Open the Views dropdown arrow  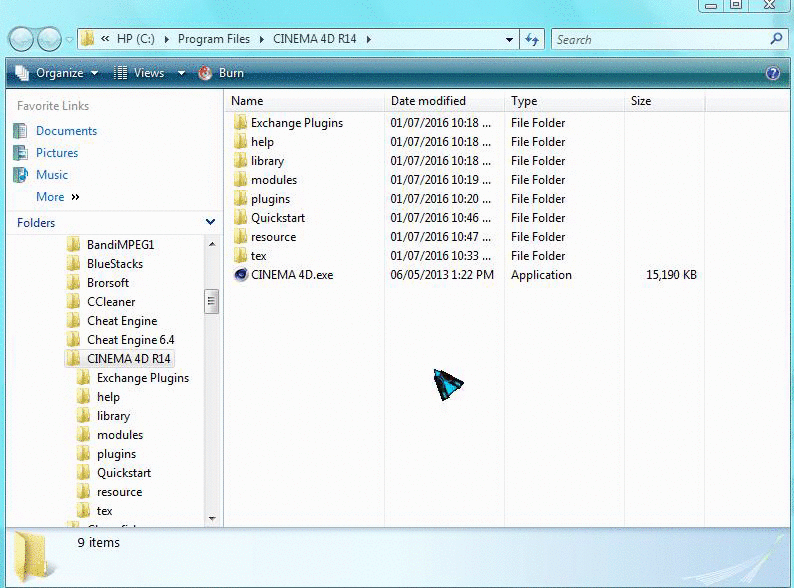181,73
